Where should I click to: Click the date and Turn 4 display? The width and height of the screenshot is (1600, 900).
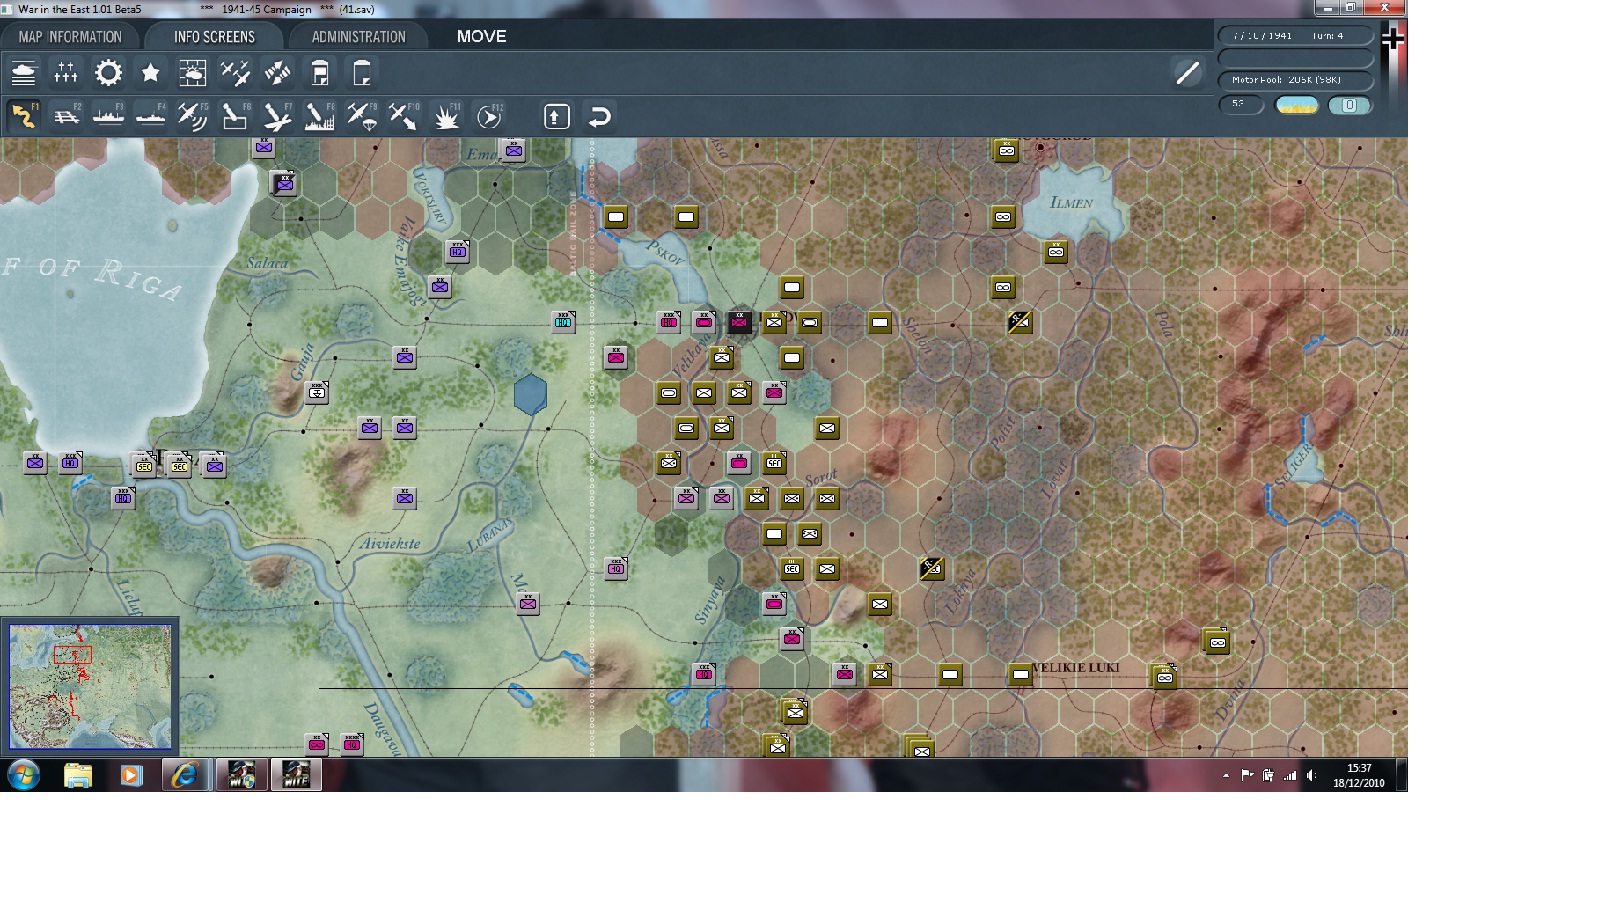(1295, 36)
